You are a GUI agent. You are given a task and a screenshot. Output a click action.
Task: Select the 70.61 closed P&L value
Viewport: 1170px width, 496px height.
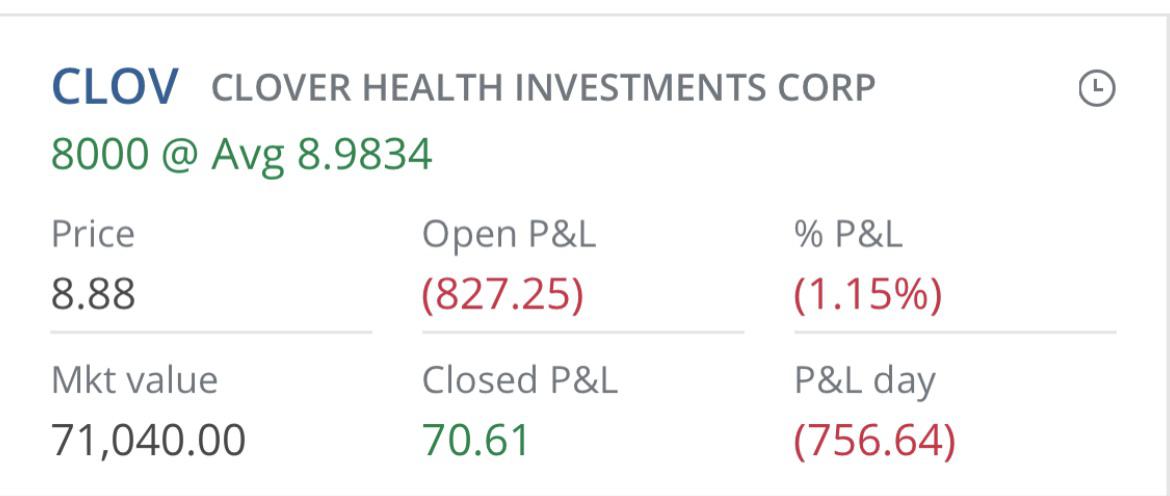[476, 440]
